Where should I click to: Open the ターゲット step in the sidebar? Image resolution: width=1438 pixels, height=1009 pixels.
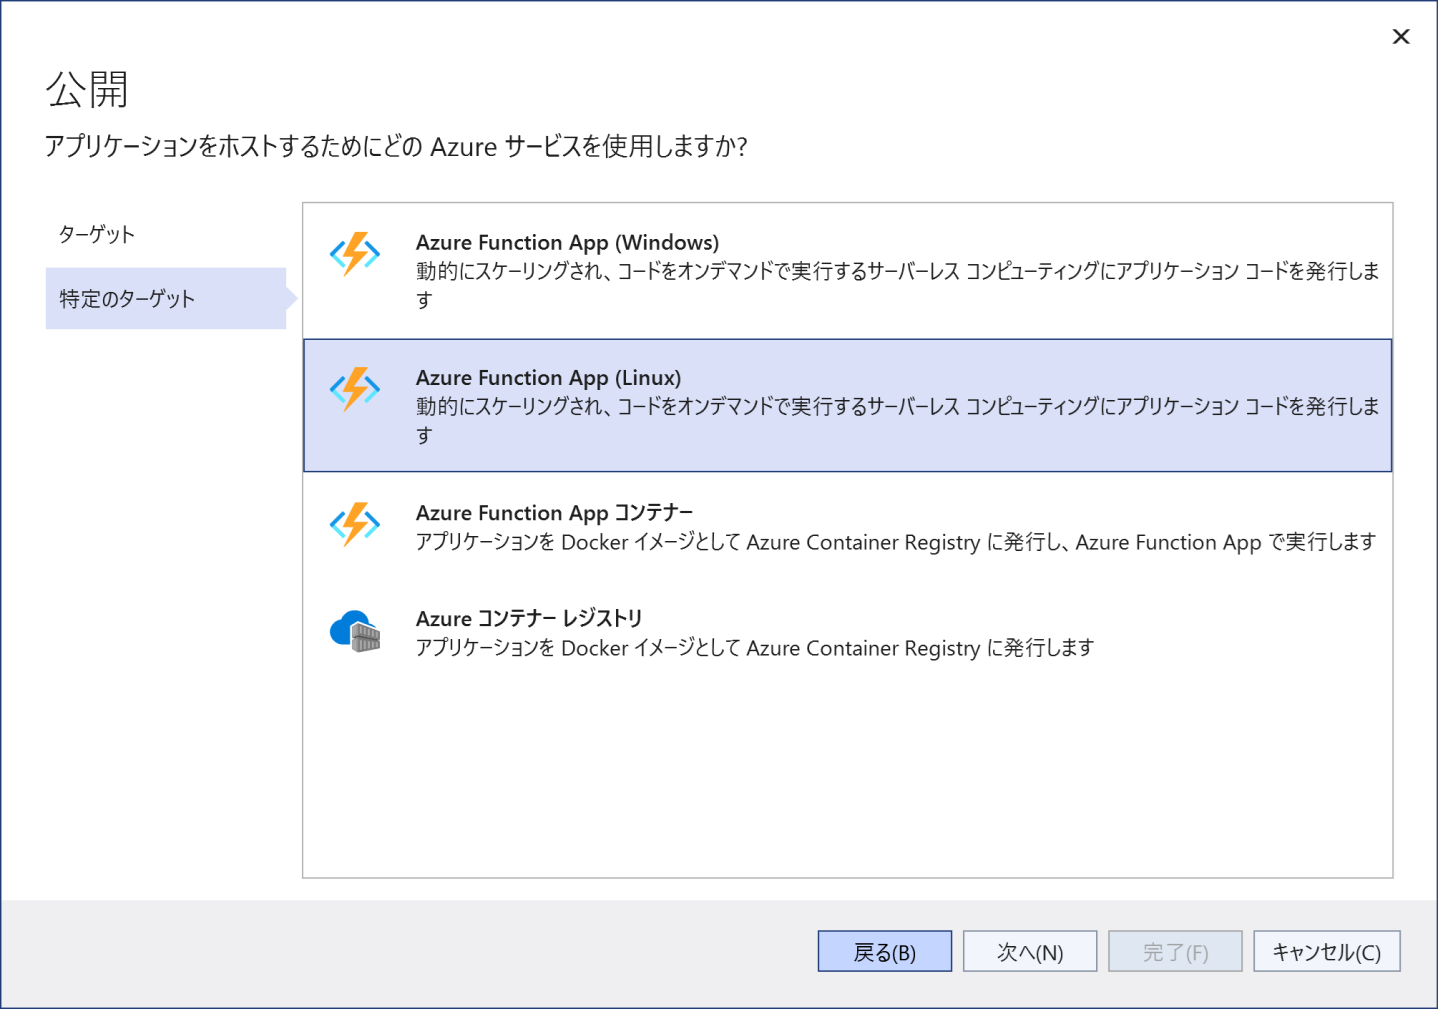click(97, 234)
